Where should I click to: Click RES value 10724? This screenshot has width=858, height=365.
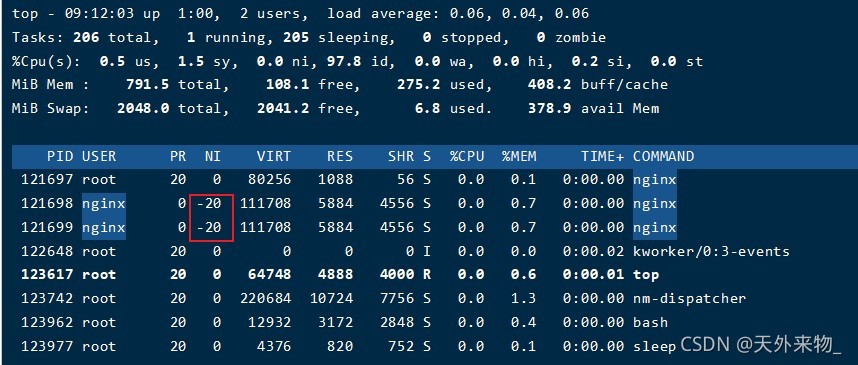coord(331,299)
